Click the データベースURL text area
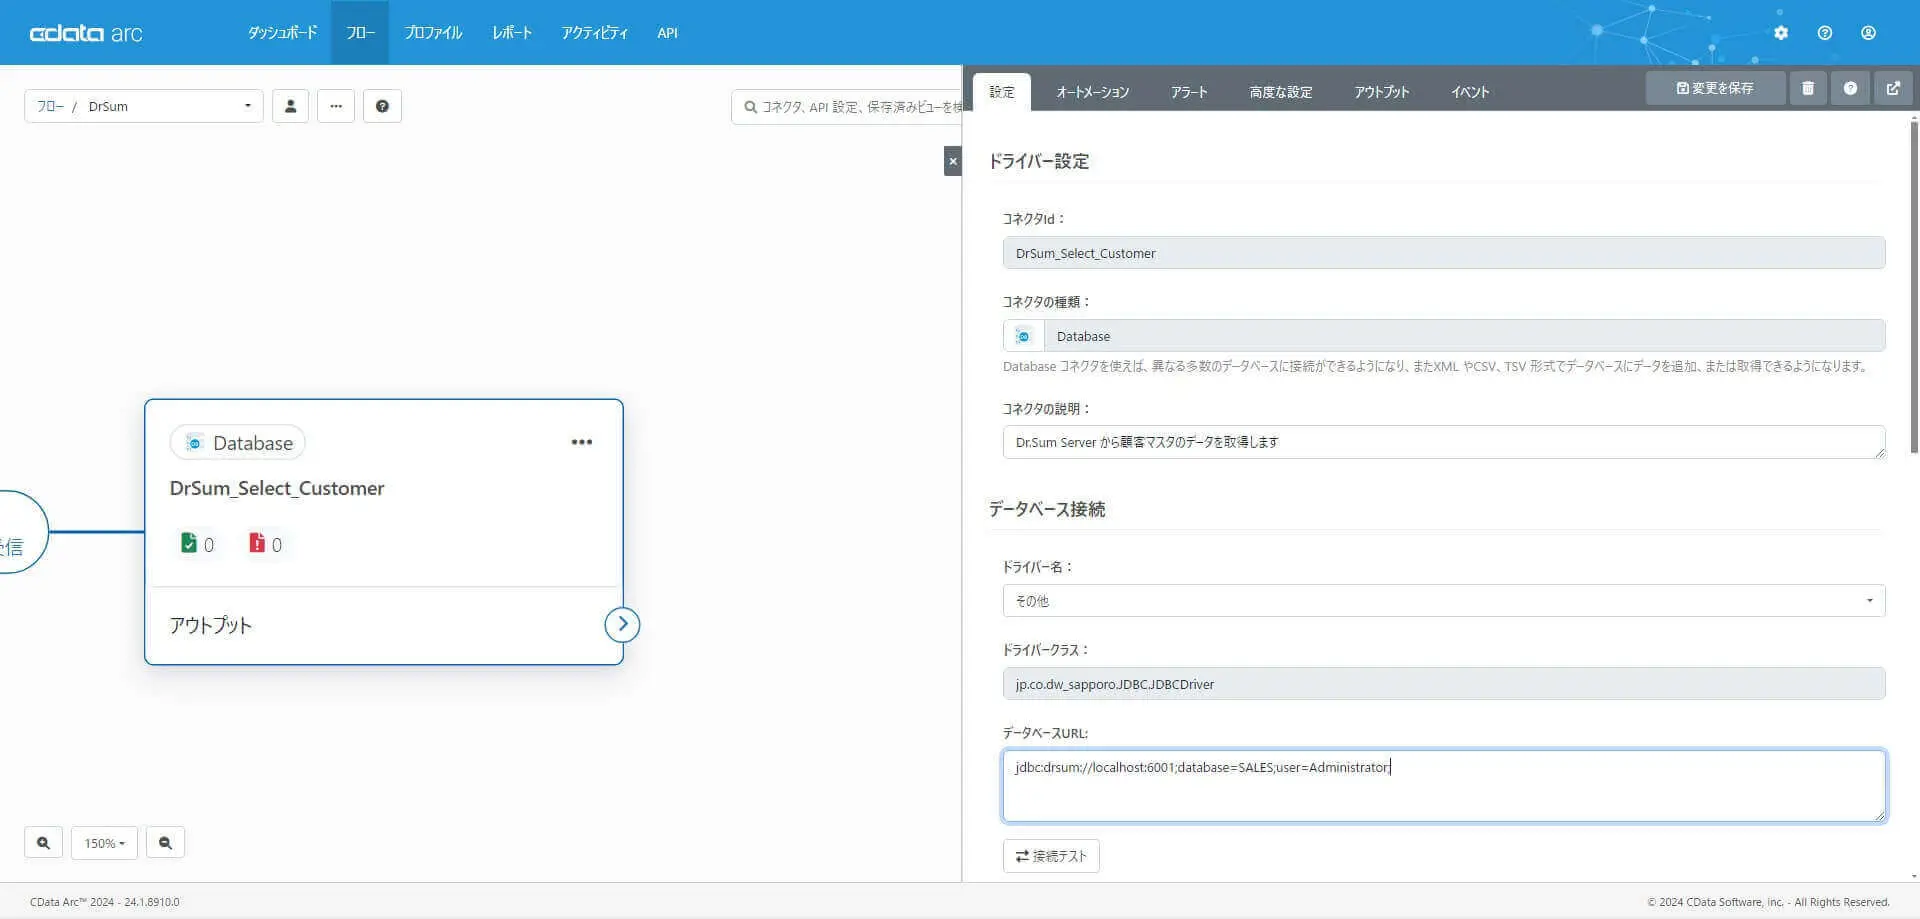This screenshot has height=919, width=1920. 1444,786
